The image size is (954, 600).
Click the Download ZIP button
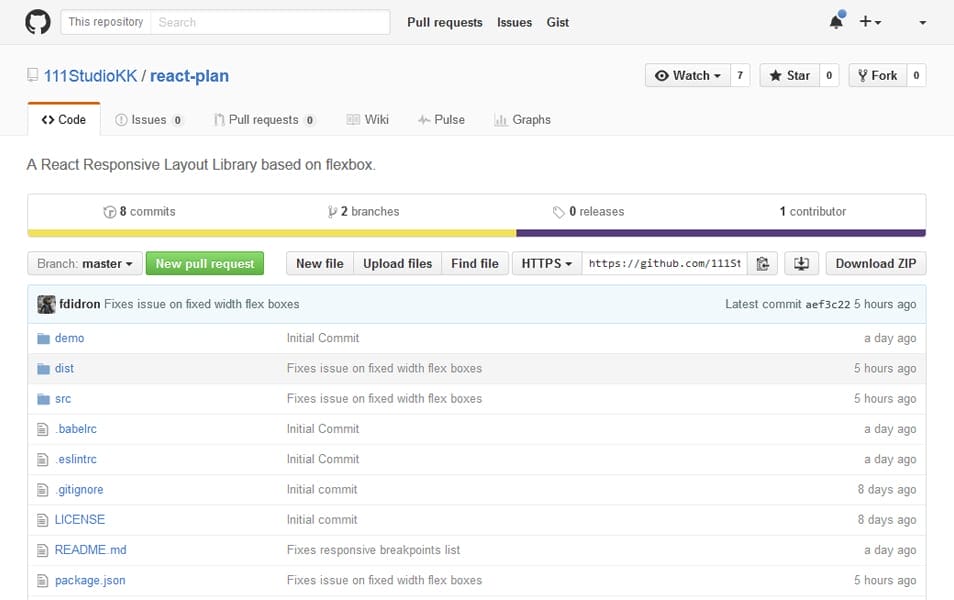tap(876, 263)
